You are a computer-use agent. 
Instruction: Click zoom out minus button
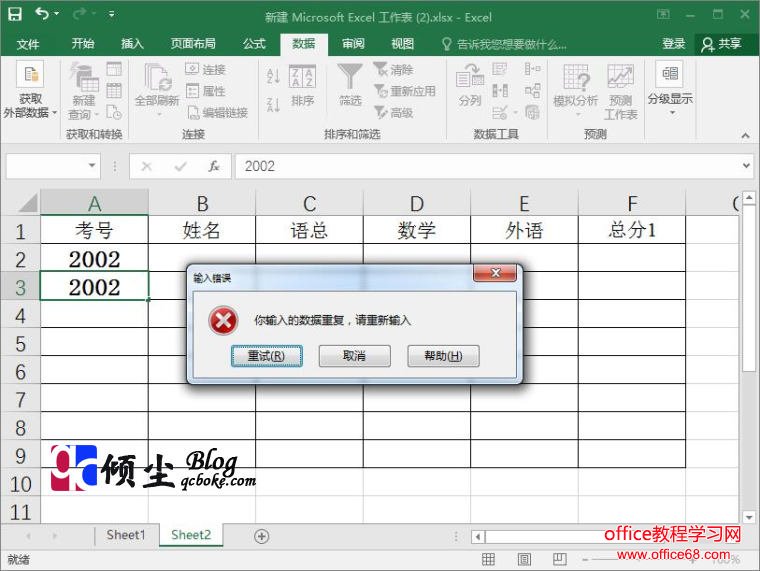(585, 560)
